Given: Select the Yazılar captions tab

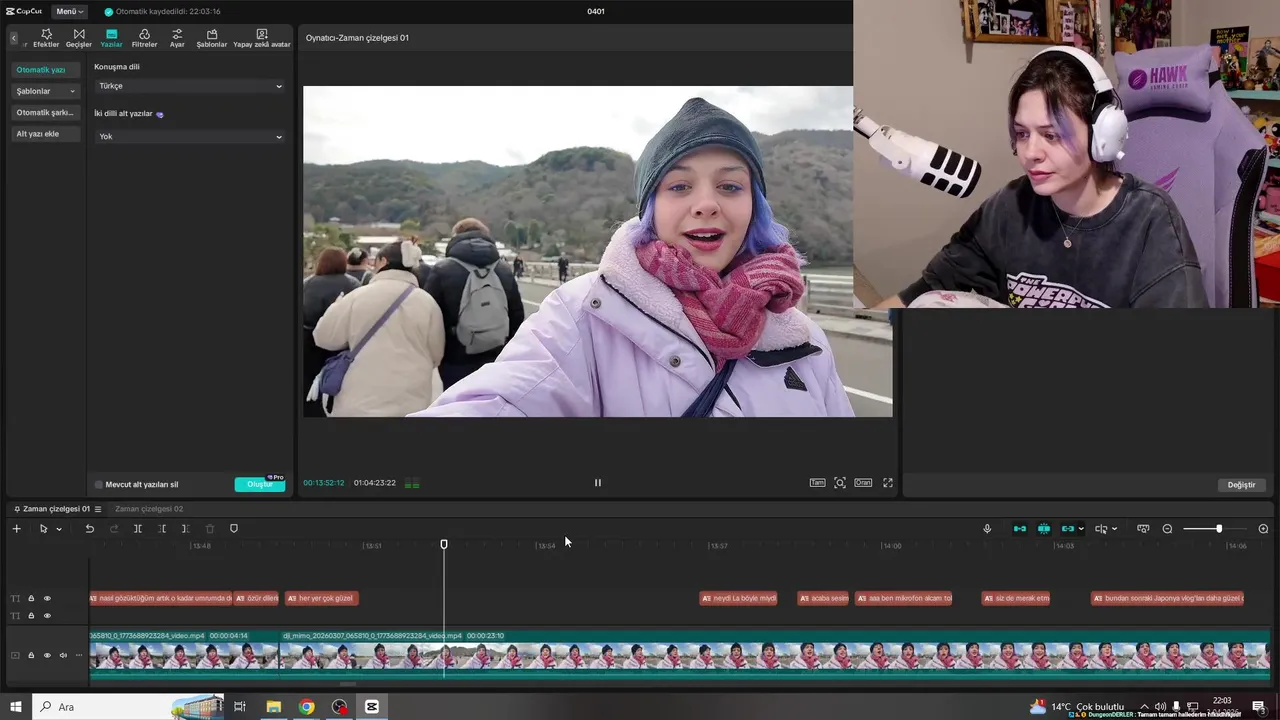Looking at the screenshot, I should point(111,38).
